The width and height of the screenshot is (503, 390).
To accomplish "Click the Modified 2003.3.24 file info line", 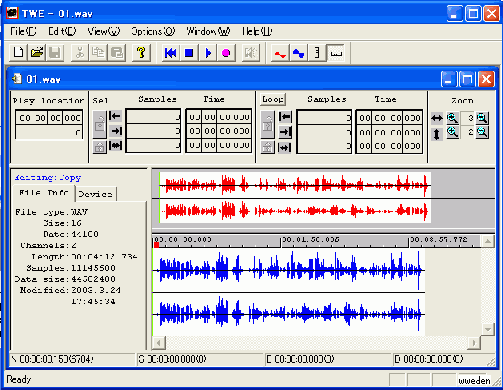I will 70,290.
